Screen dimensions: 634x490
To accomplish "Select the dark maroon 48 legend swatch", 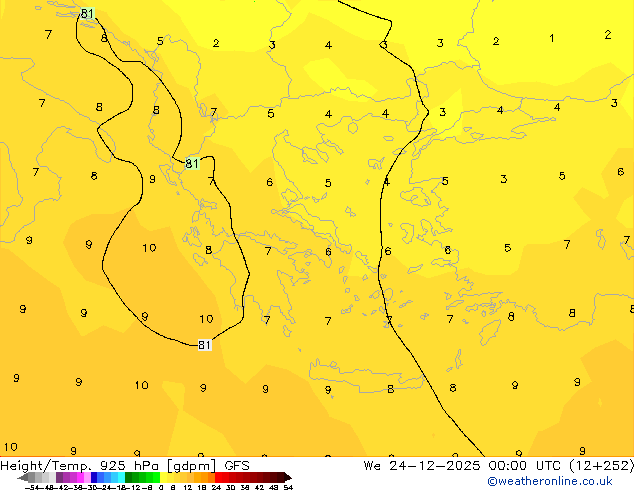I will [x=274, y=477].
